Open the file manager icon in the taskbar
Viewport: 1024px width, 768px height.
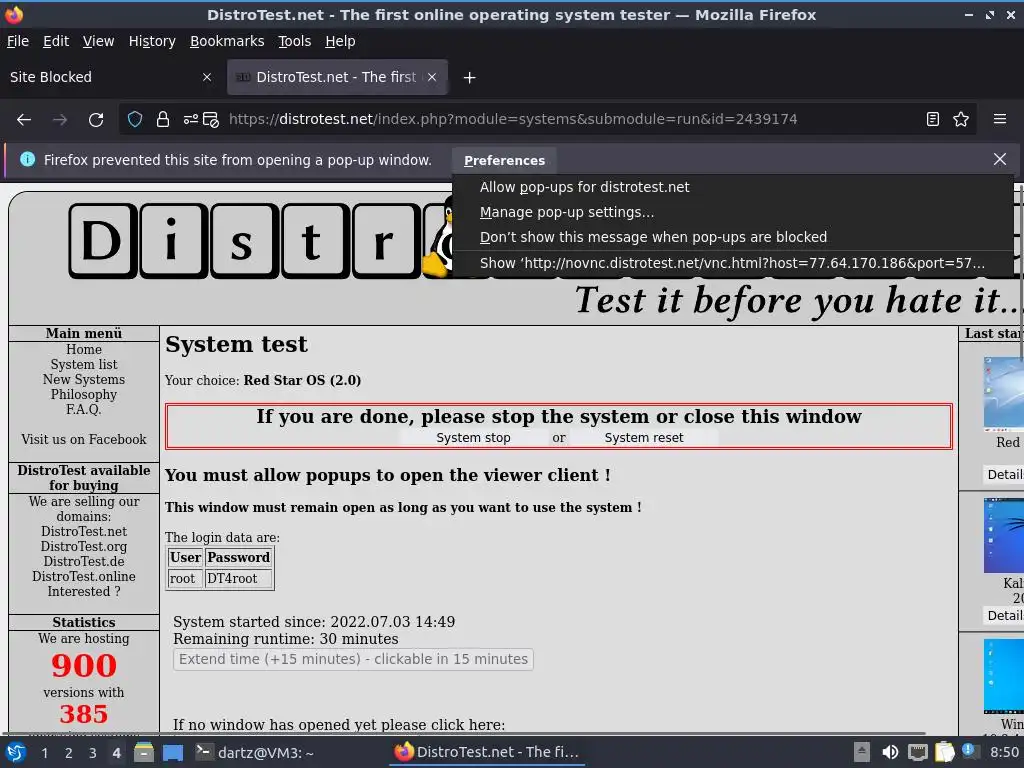point(144,752)
